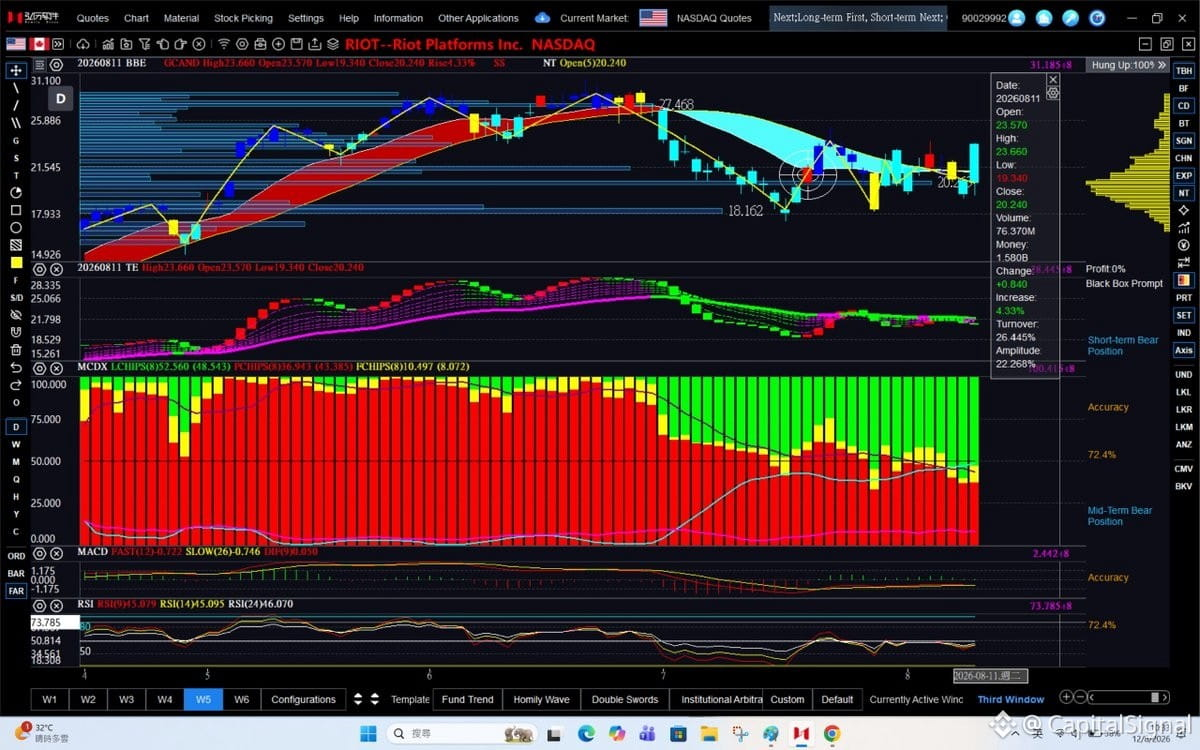Click the NASDAQ Quotes link
This screenshot has height=750, width=1200.
point(714,18)
